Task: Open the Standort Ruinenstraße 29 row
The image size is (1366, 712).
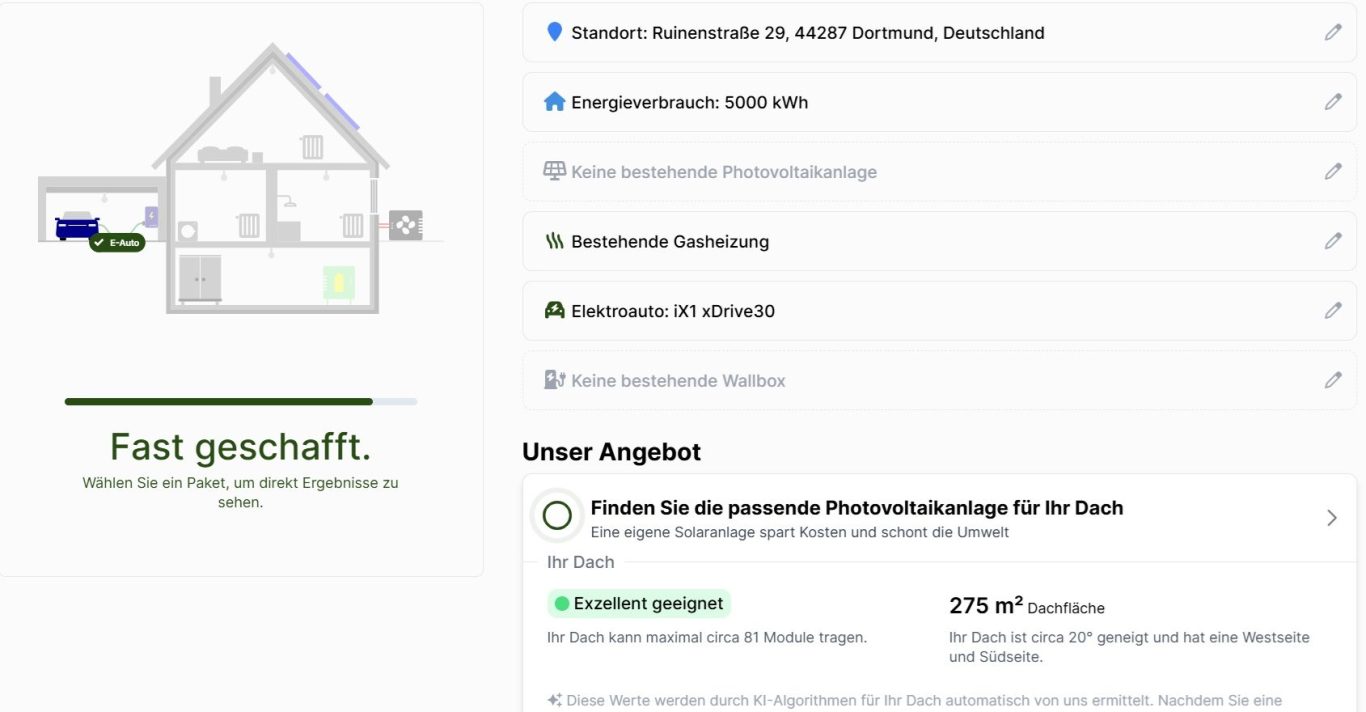Action: click(939, 32)
